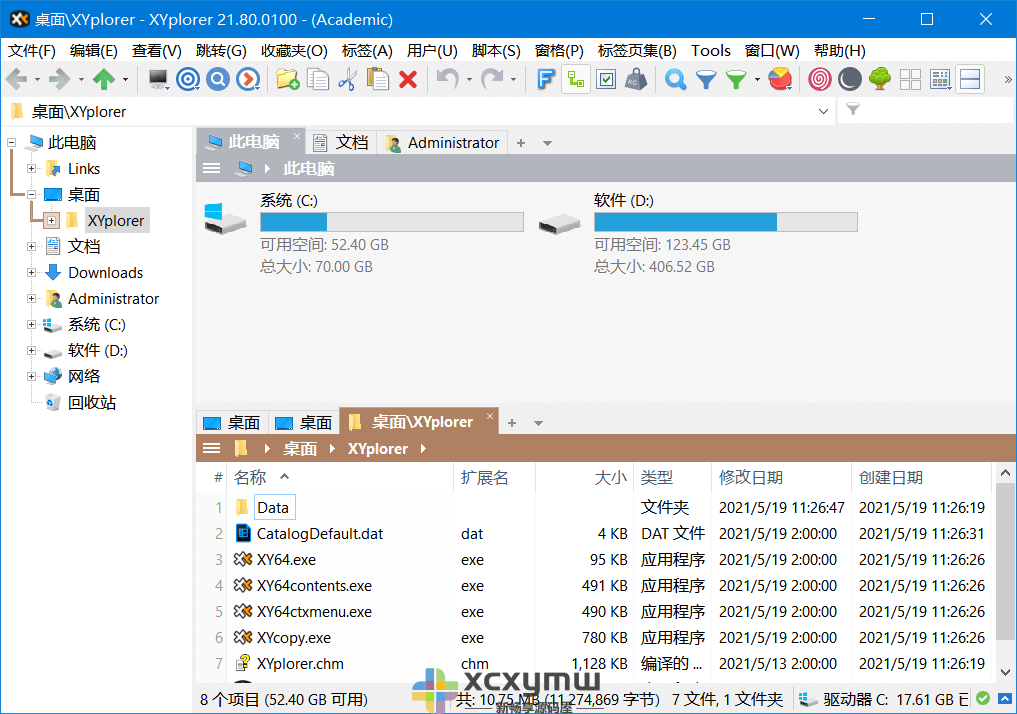This screenshot has height=714, width=1017.
Task: Click the spiral Spot and Jump icon
Action: point(819,81)
